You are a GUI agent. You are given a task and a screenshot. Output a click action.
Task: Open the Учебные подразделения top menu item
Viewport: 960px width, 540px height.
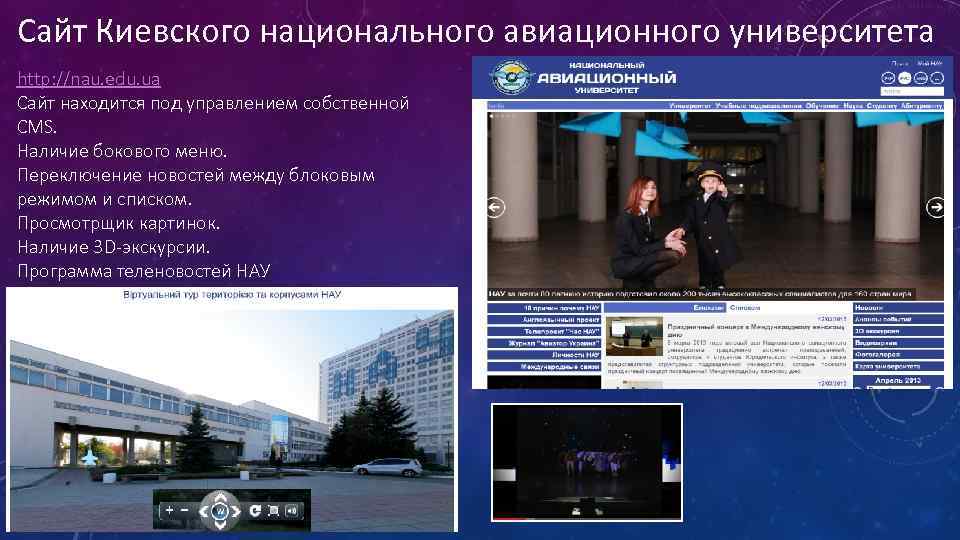(x=759, y=106)
